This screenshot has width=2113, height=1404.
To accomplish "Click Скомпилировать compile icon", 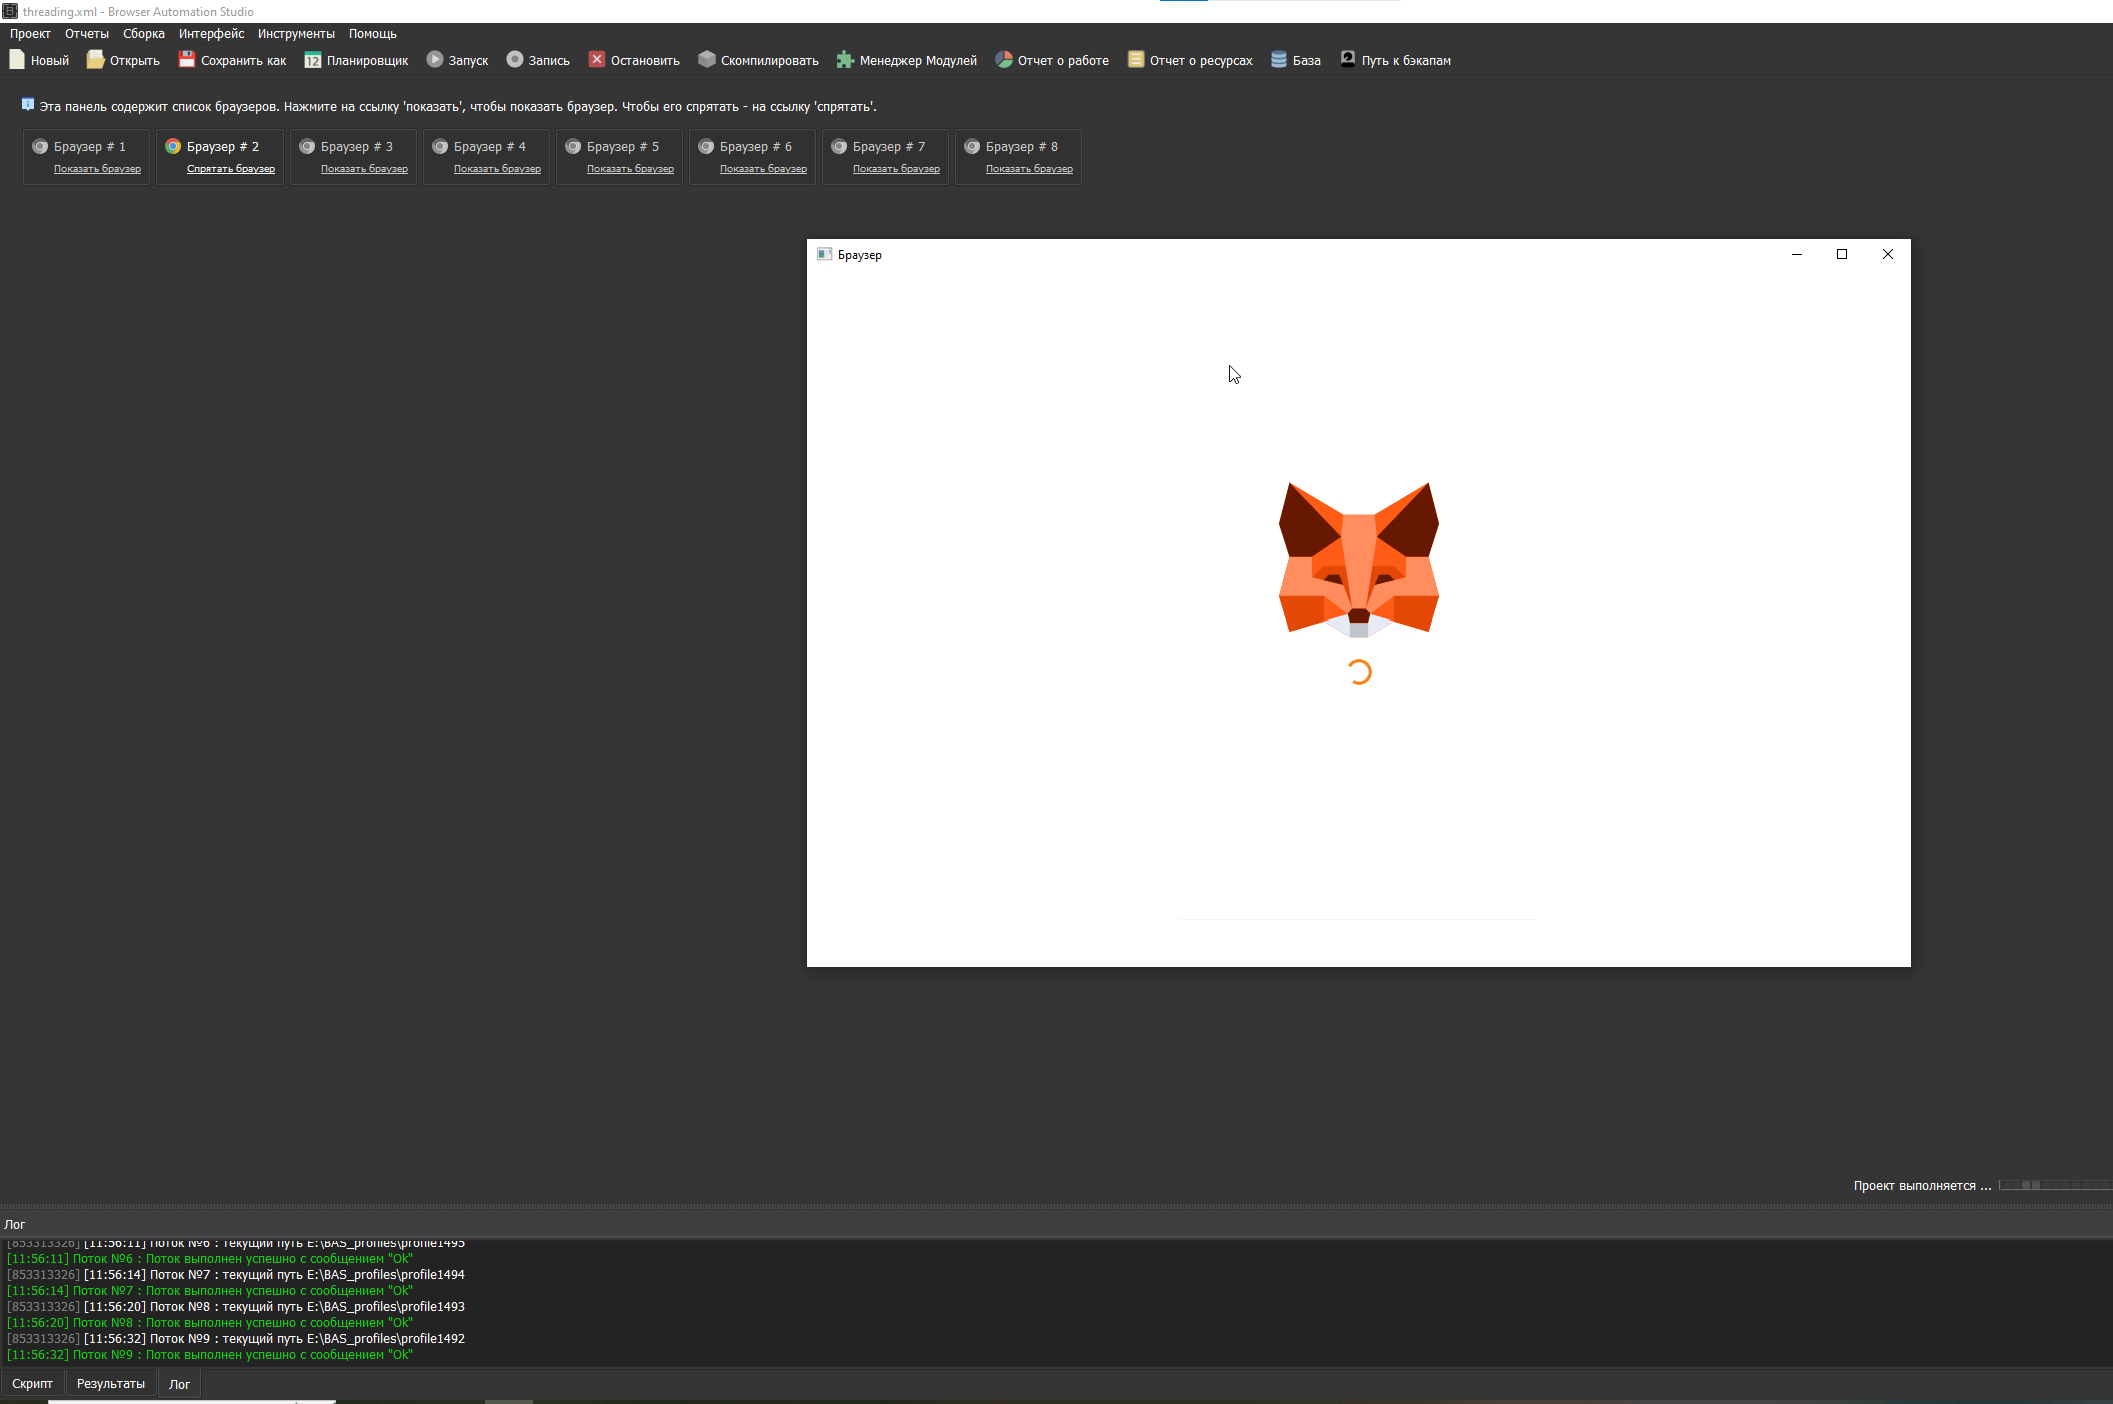I will tap(707, 60).
